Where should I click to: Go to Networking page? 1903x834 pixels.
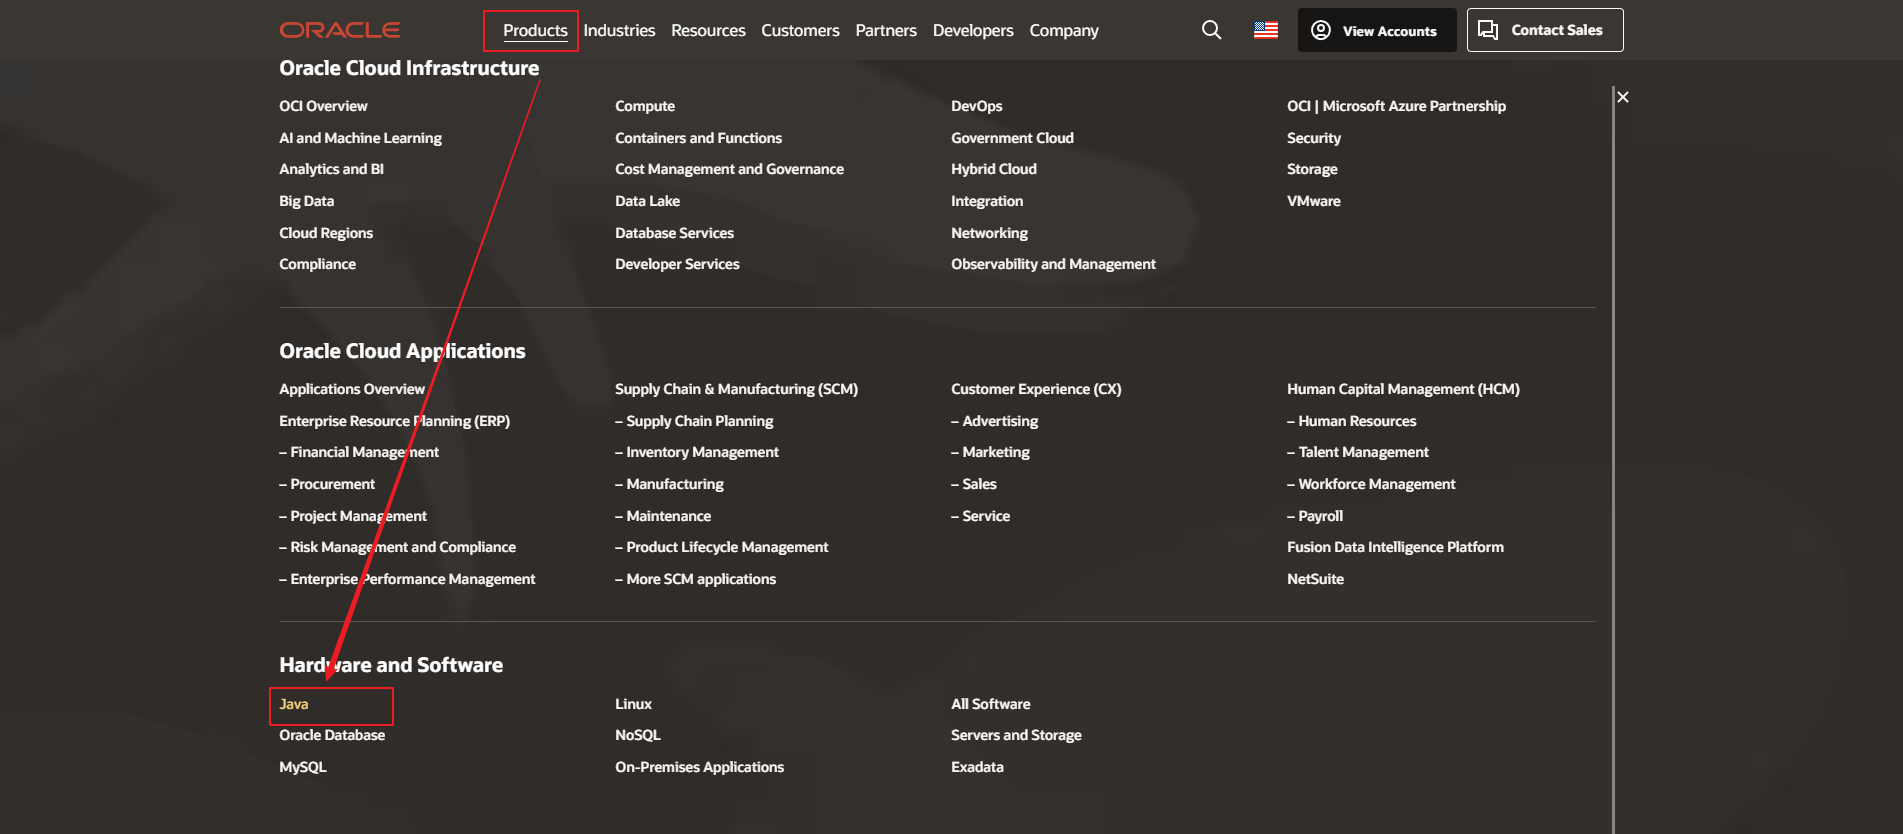pos(989,233)
